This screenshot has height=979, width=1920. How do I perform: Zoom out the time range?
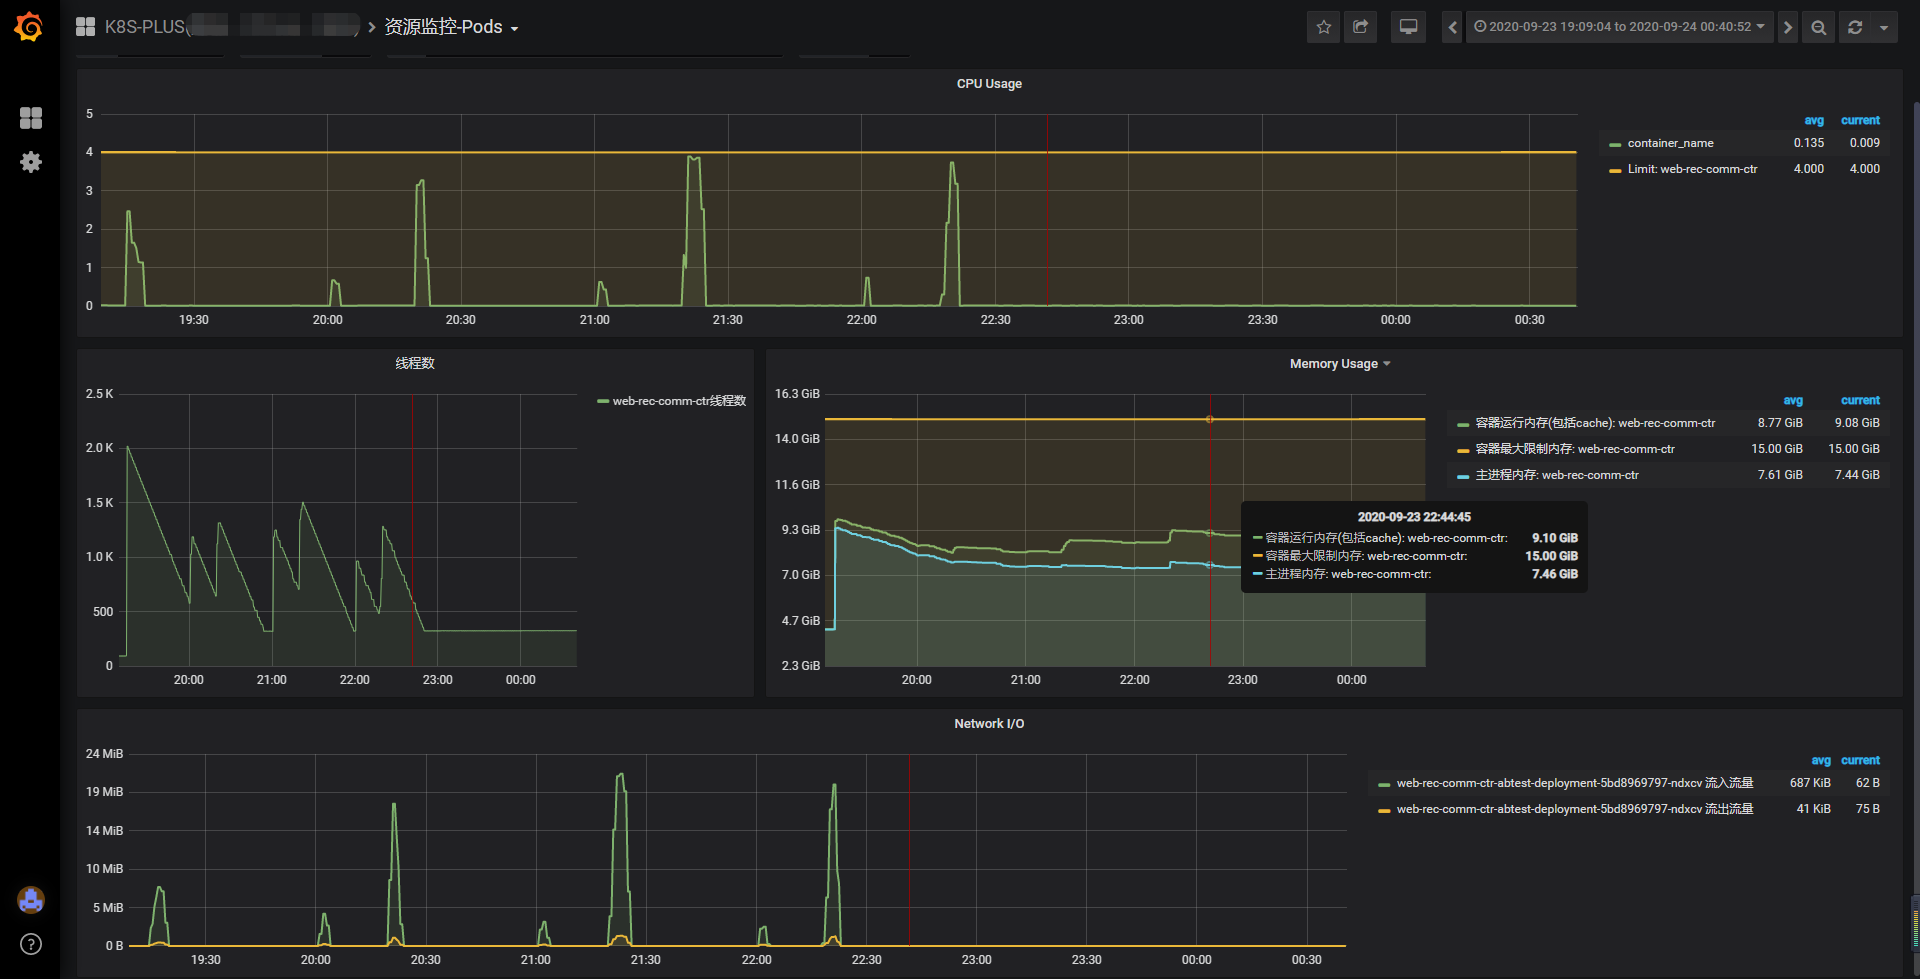tap(1819, 27)
